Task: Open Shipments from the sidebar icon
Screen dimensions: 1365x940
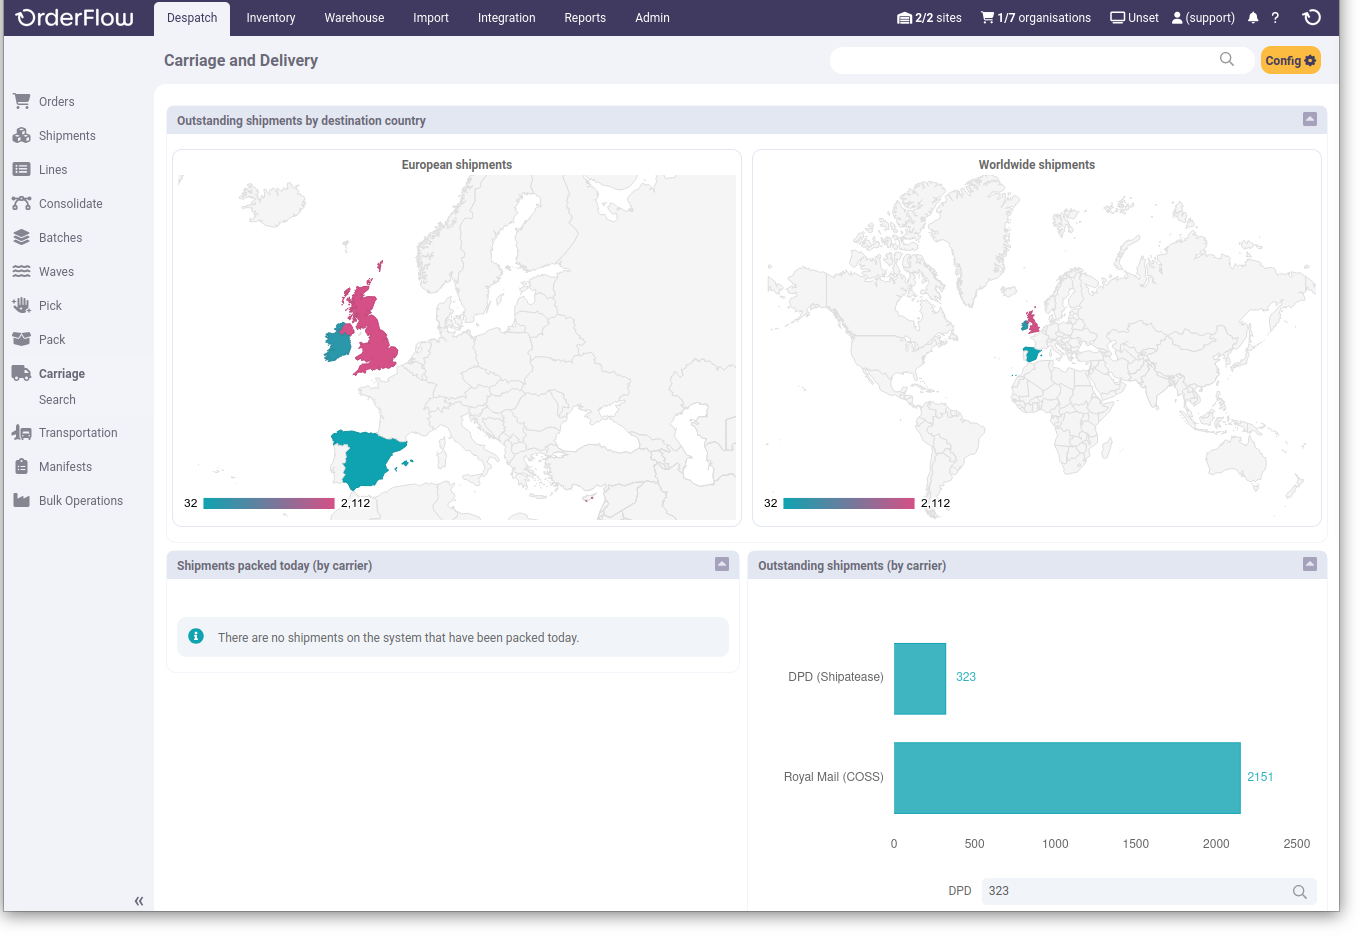Action: [x=21, y=135]
